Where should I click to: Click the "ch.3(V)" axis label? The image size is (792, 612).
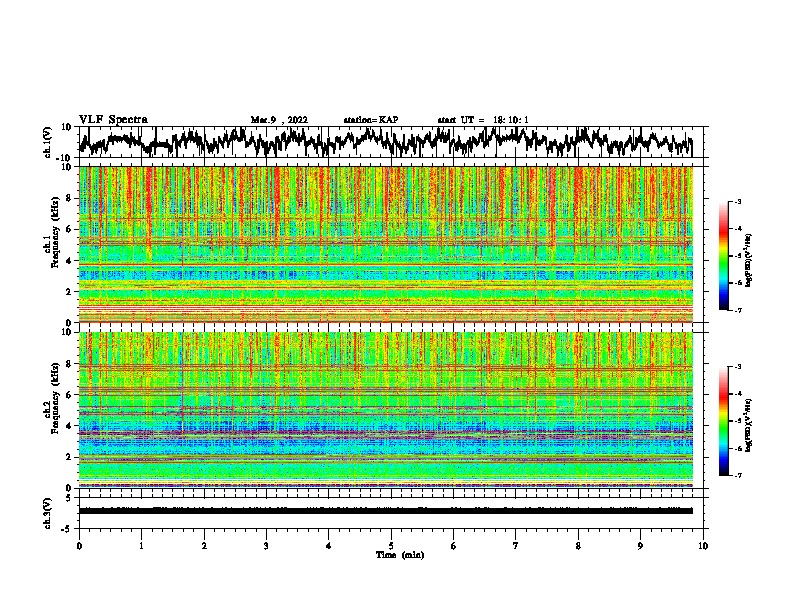[48, 513]
